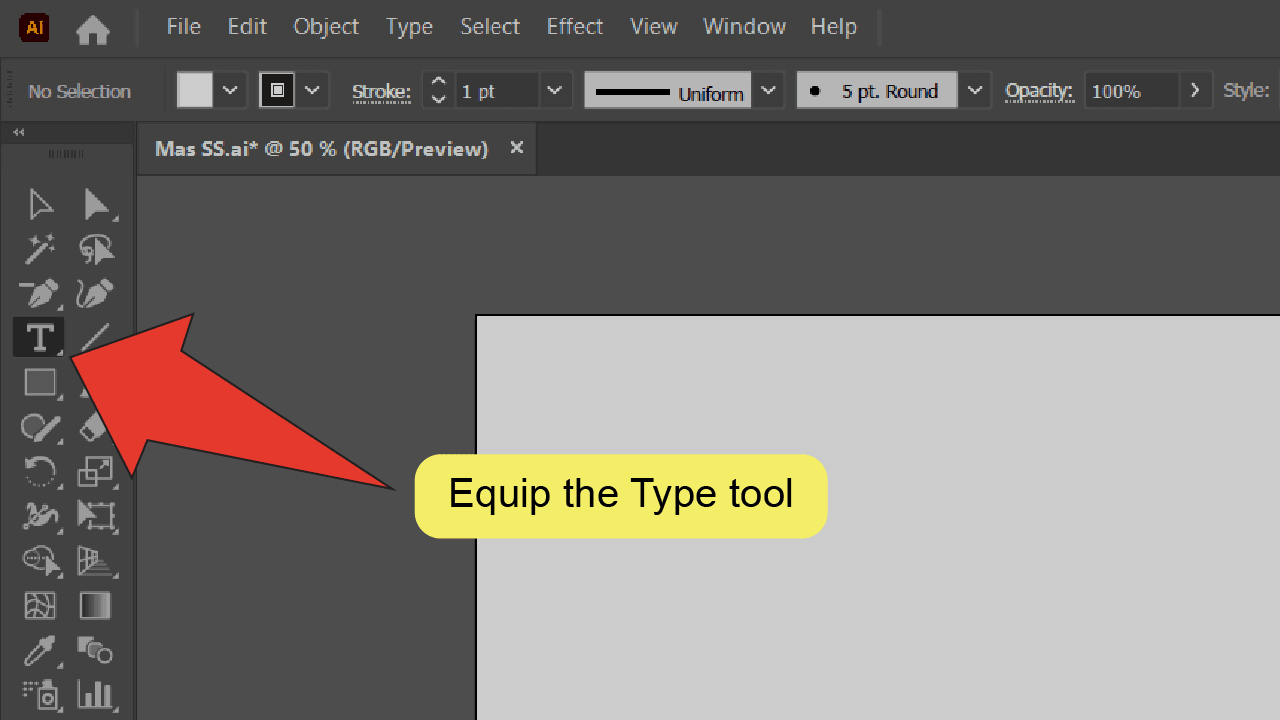Open the Type menu
This screenshot has width=1280, height=720.
point(409,27)
